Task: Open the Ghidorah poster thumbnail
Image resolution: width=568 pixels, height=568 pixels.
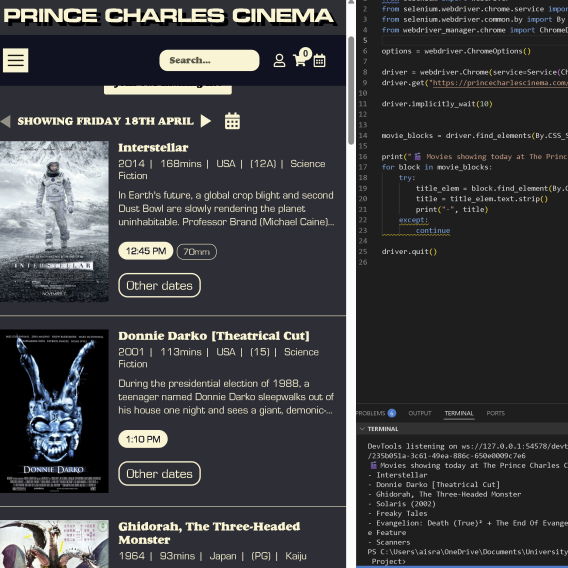Action: pyautogui.click(x=54, y=544)
